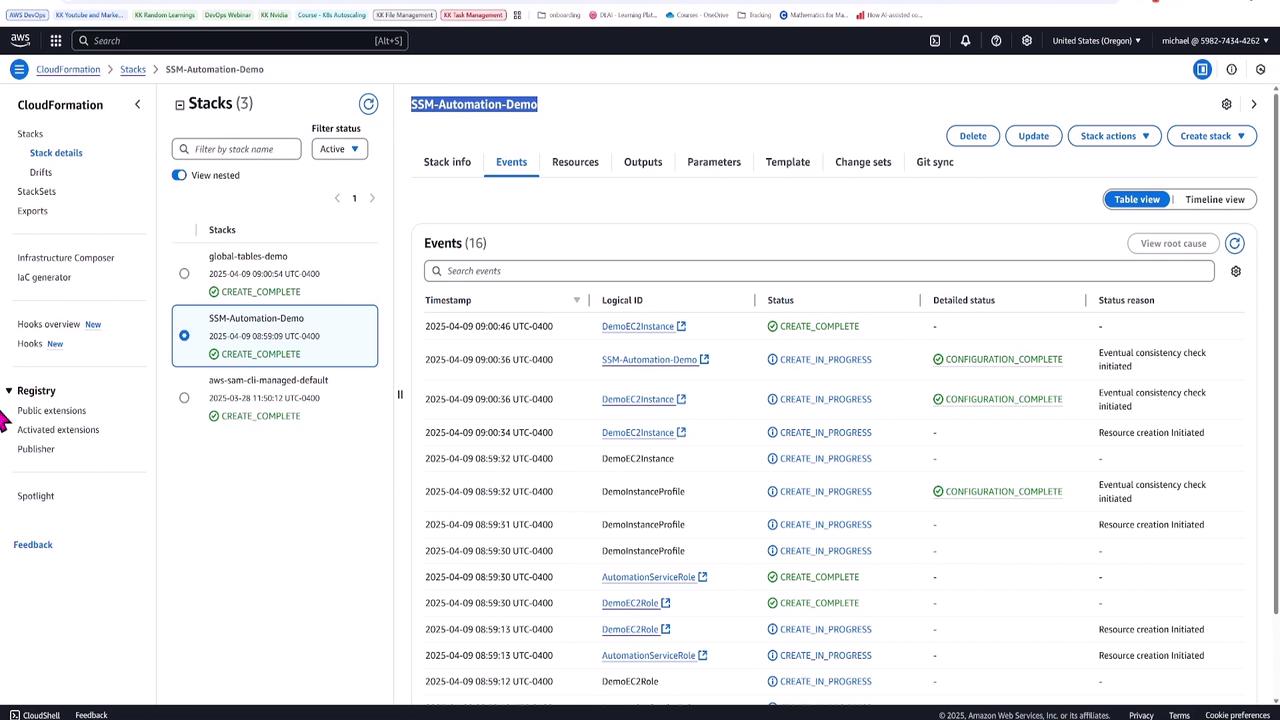Open the notifications bell

(x=965, y=41)
